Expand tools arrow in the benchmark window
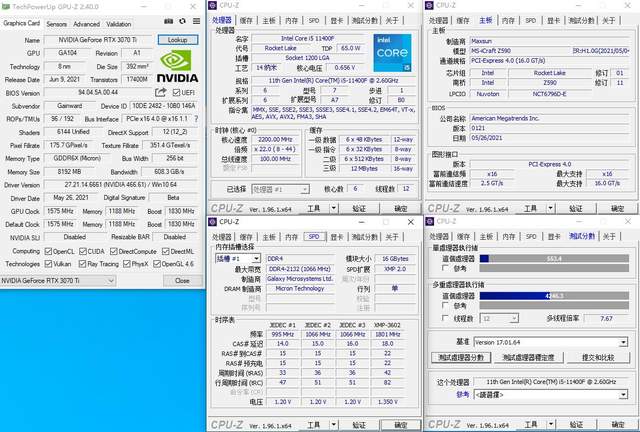The height and width of the screenshot is (432, 640). pos(551,425)
